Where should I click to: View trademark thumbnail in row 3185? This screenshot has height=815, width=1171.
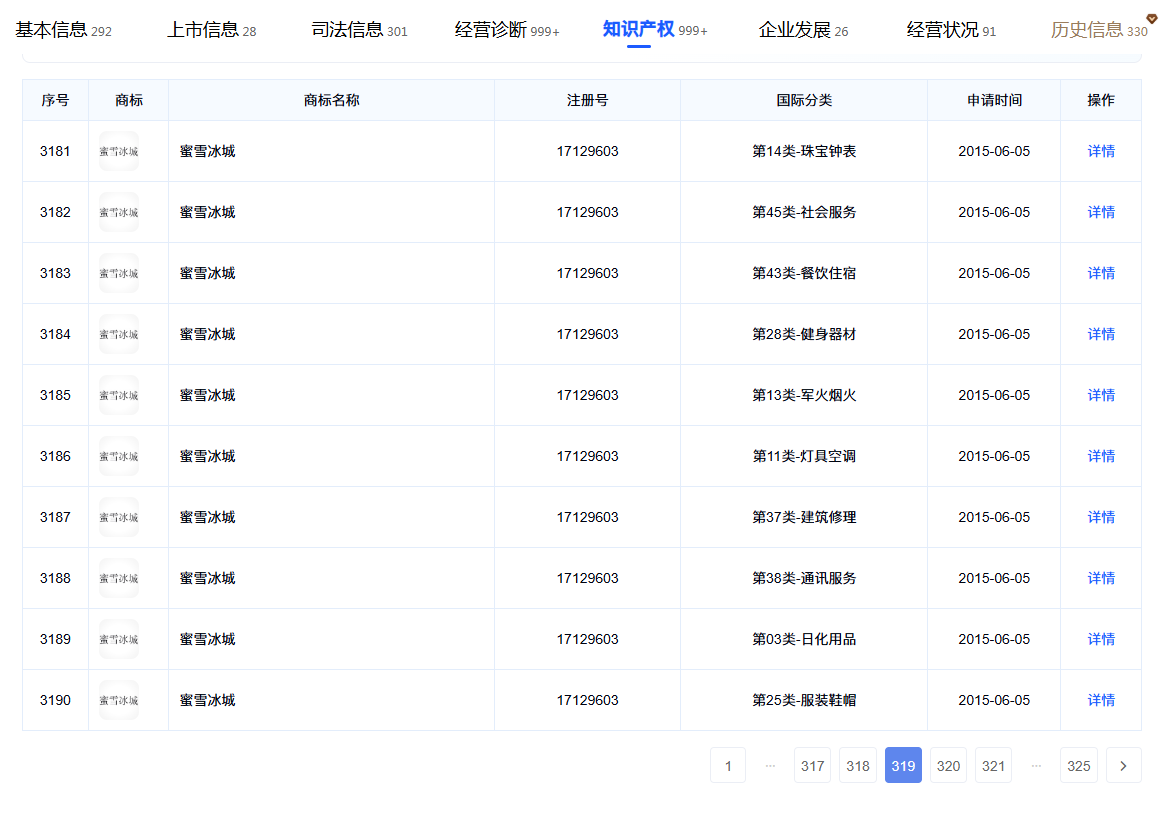(119, 395)
